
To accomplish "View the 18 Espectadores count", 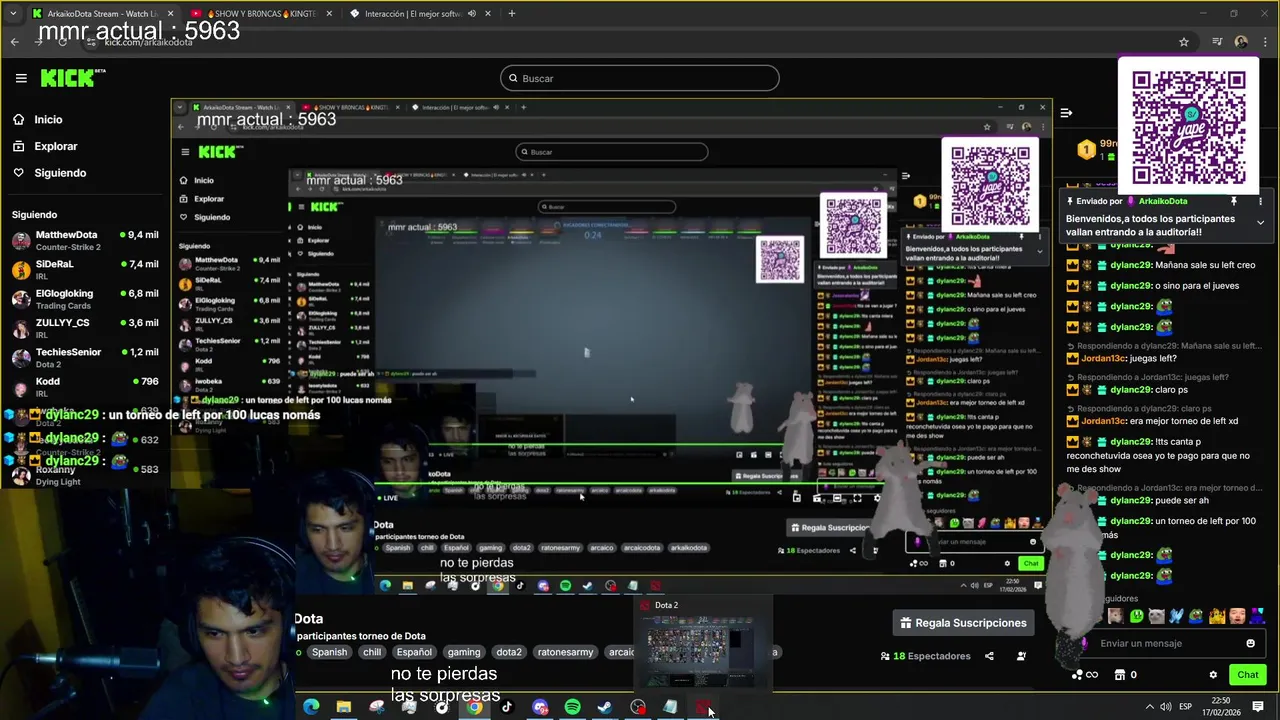I will [x=925, y=656].
